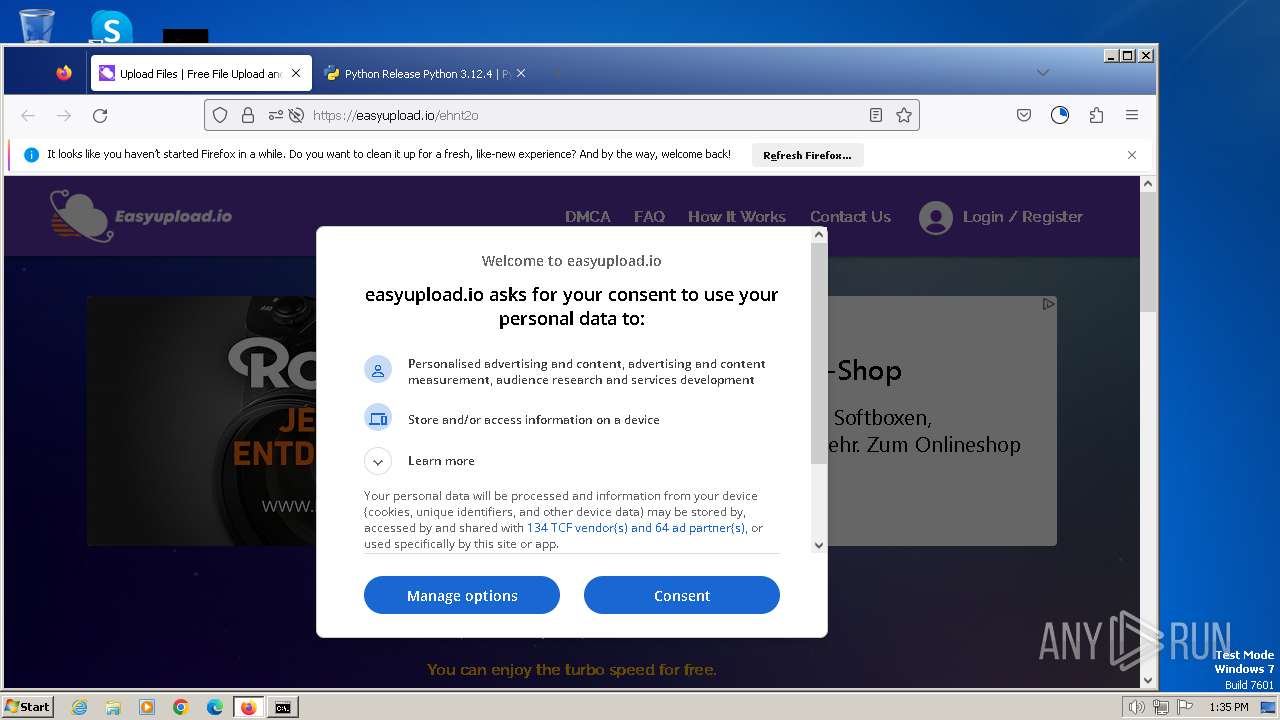Click consent dialog scrollbar up arrow
1280x720 pixels.
click(x=819, y=235)
